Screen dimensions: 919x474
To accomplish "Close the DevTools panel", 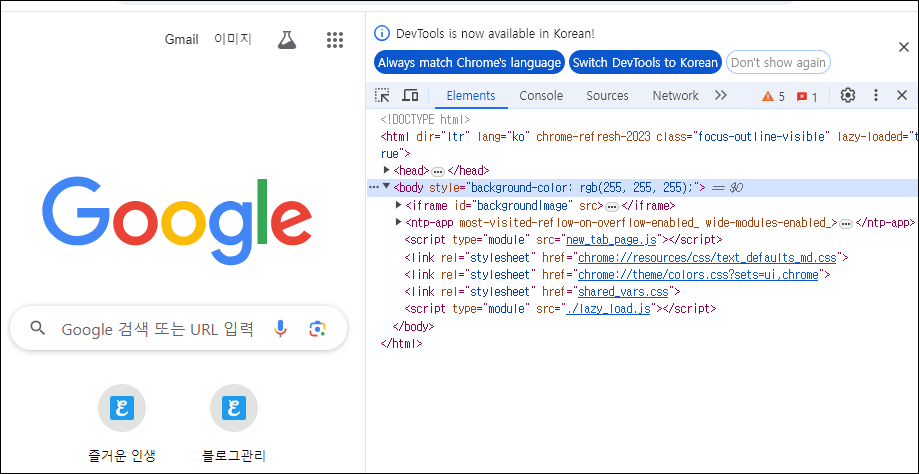I will 902,95.
